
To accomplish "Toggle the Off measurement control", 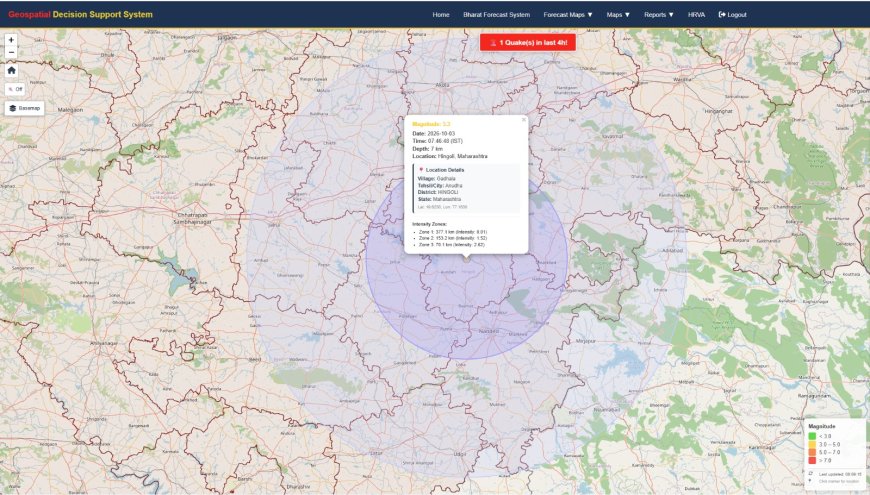I will 16,89.
